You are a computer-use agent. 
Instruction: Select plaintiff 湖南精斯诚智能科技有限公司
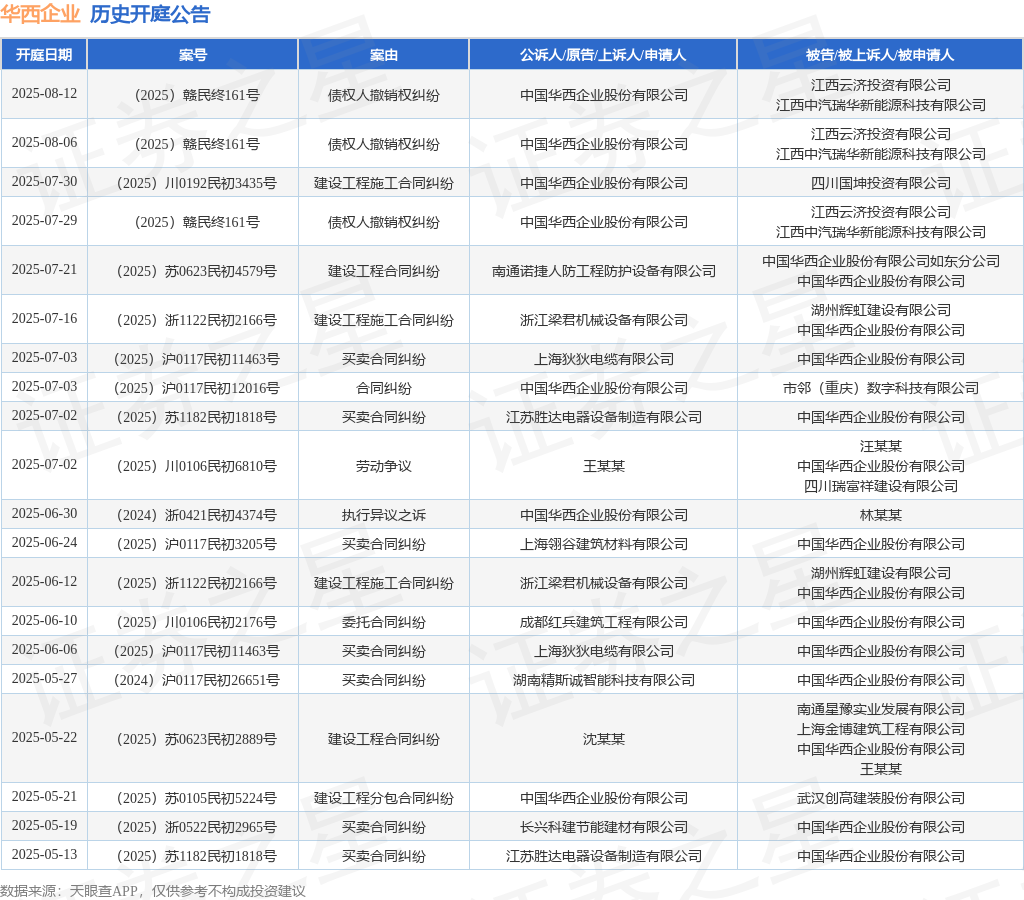click(x=603, y=681)
